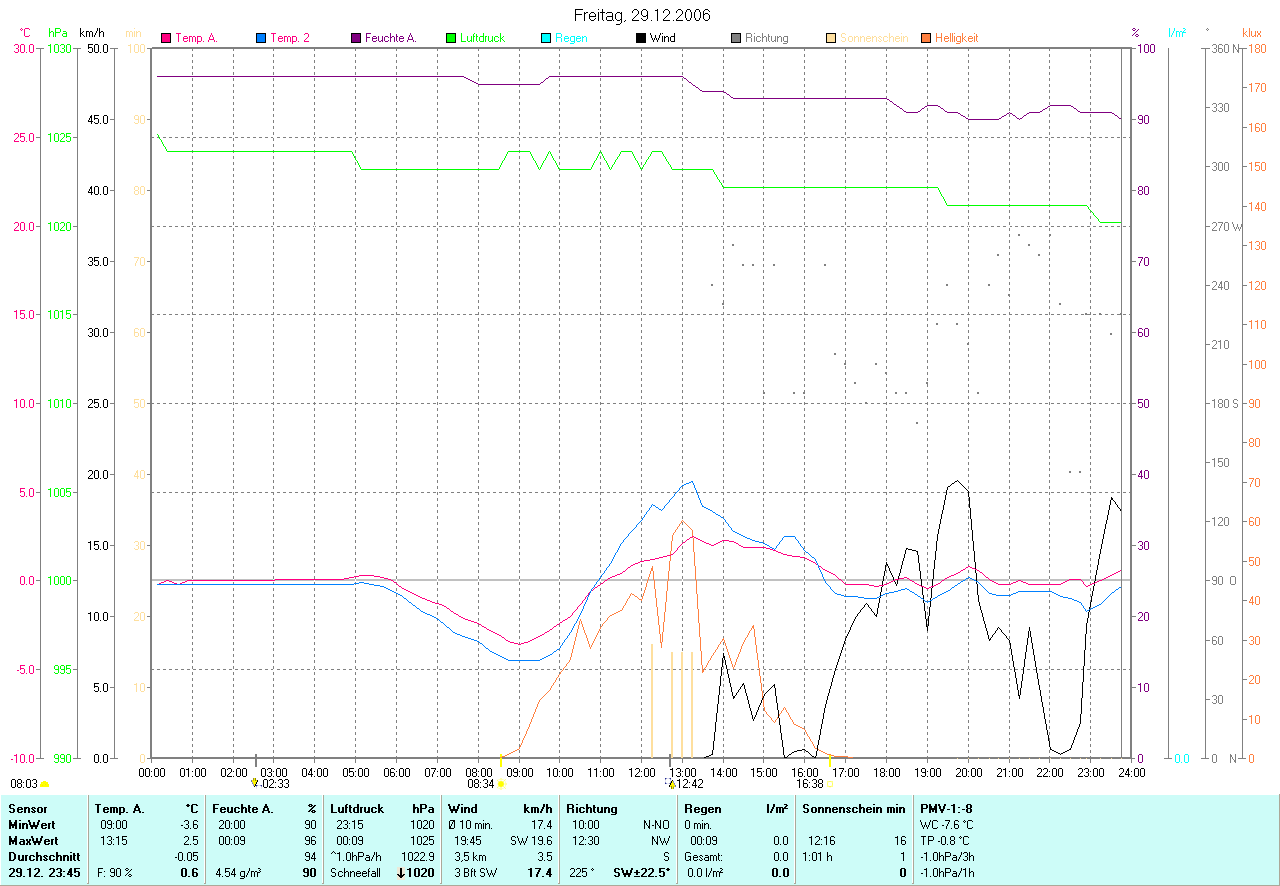
Task: Click the 3 Bft SW entry
Action: tap(476, 873)
